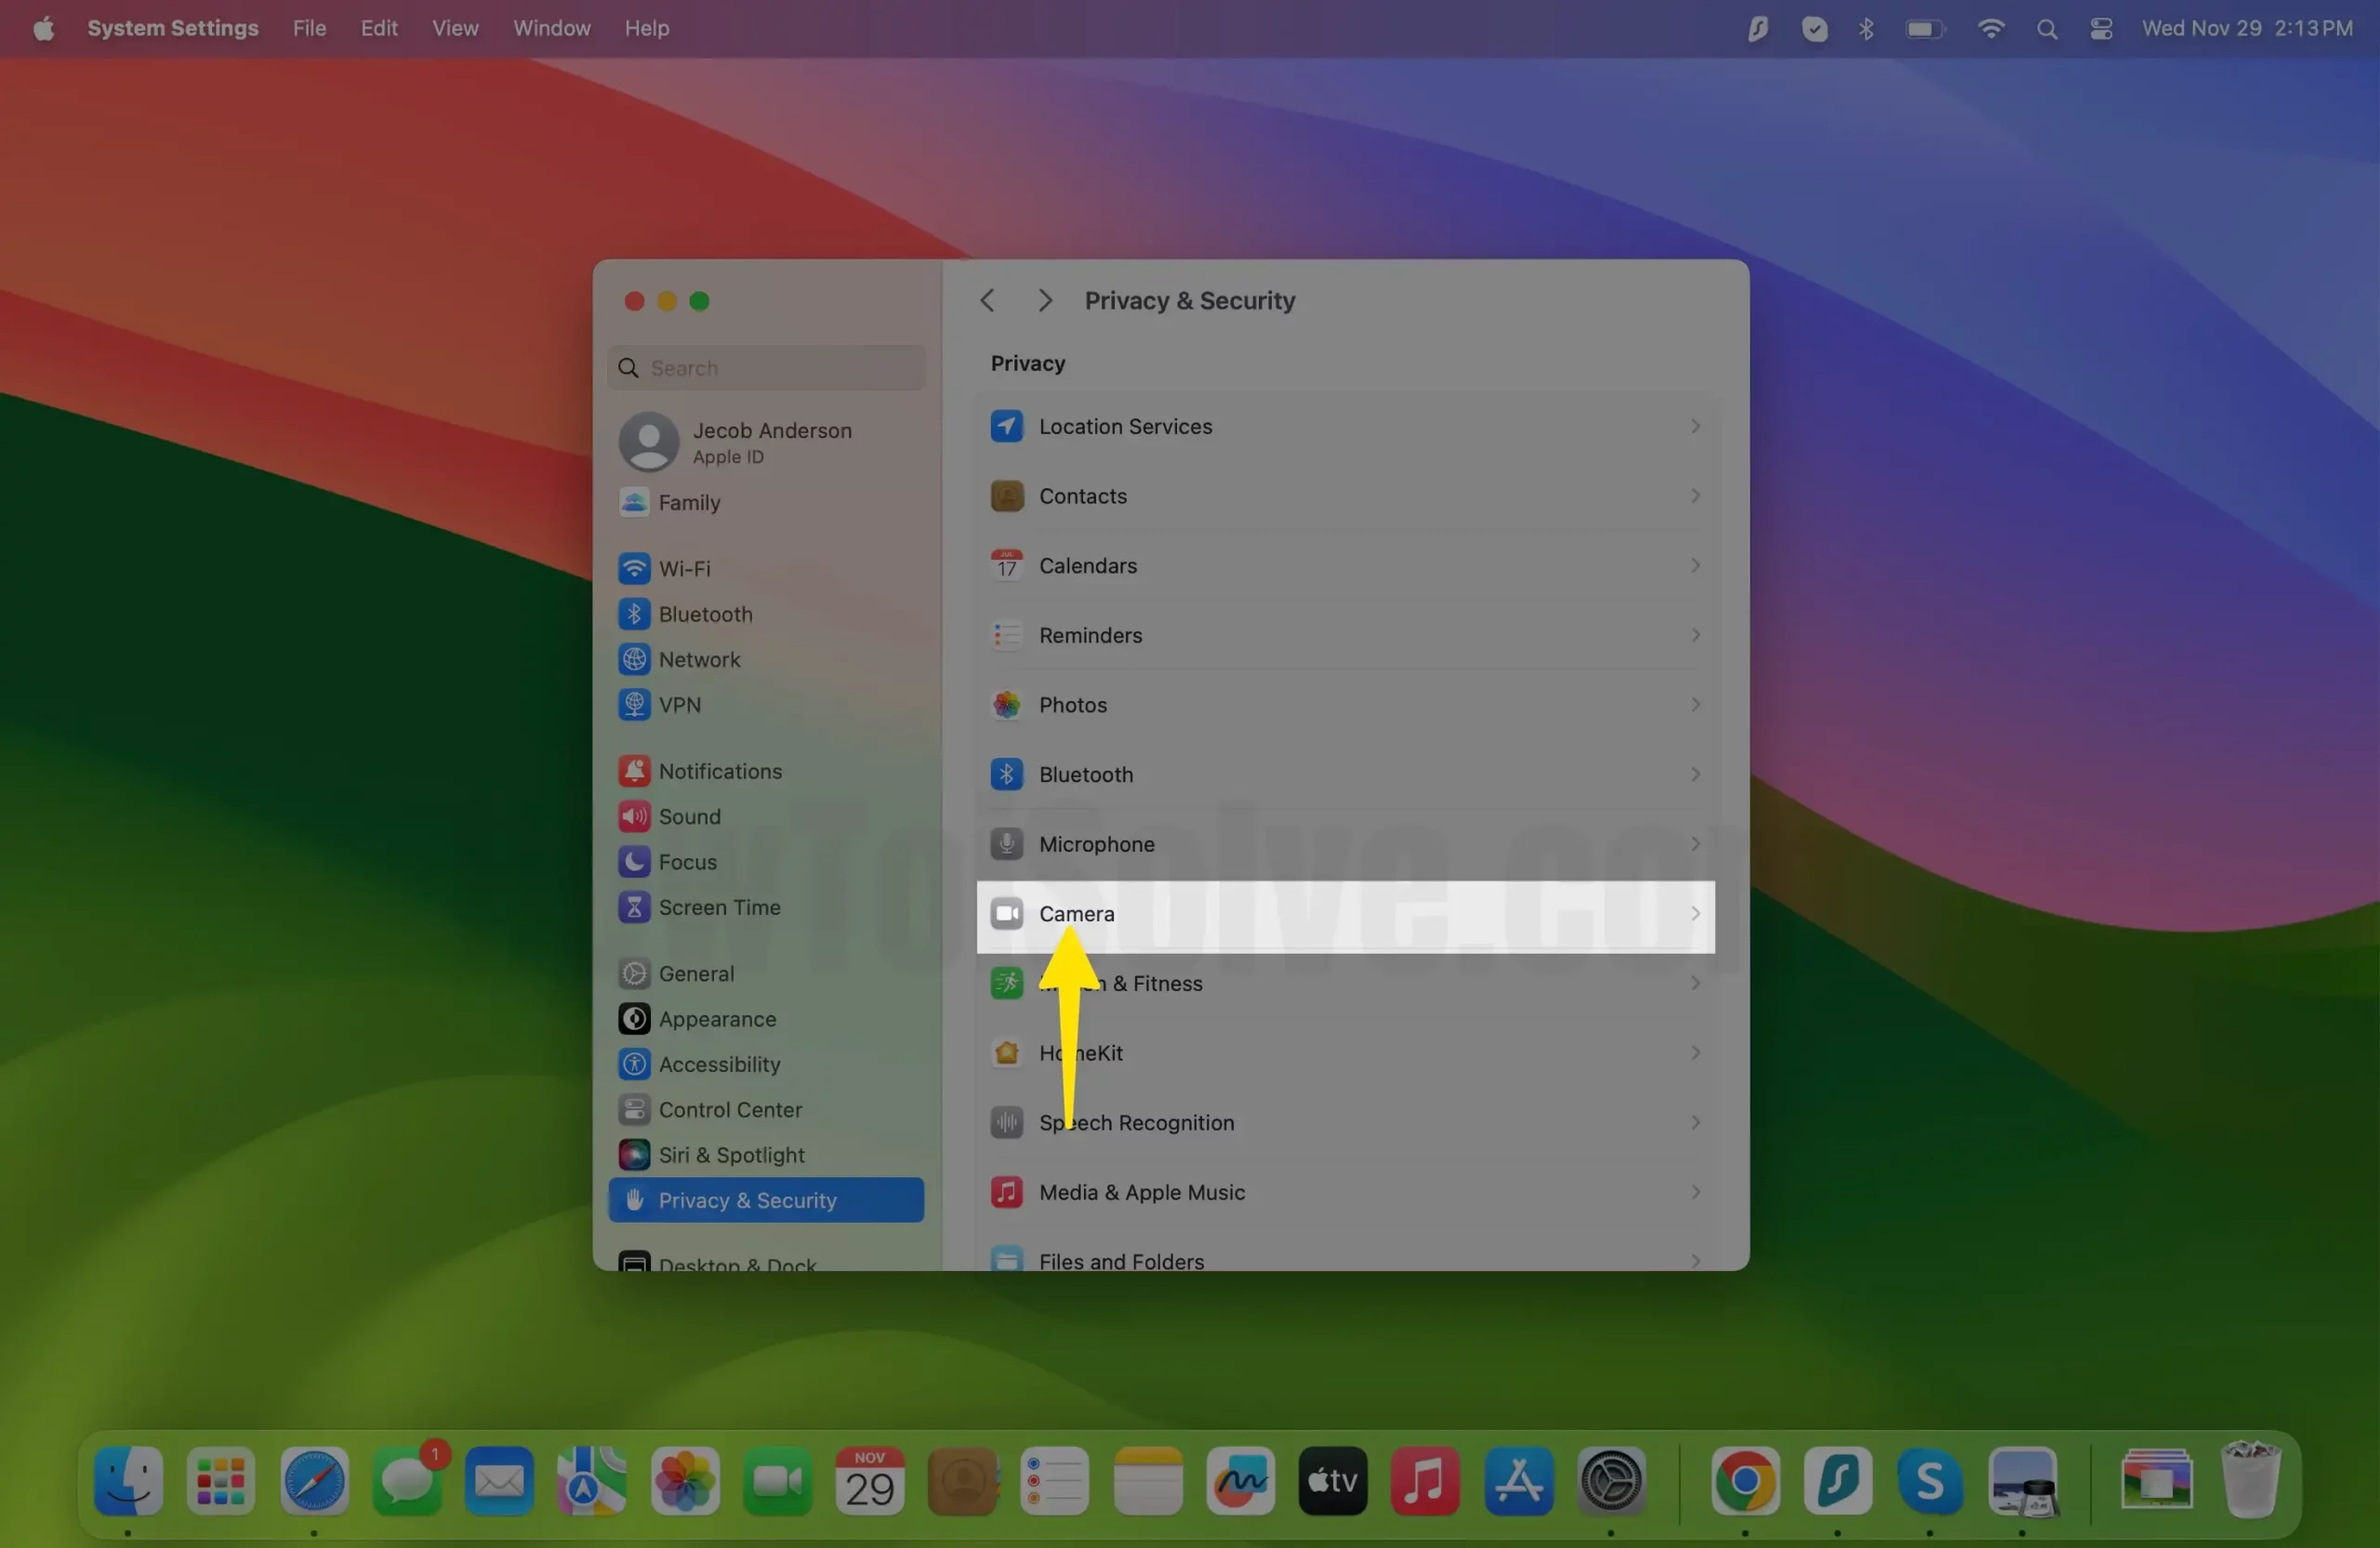2380x1548 pixels.
Task: Open Location Services arrow icon
Action: (x=1006, y=426)
